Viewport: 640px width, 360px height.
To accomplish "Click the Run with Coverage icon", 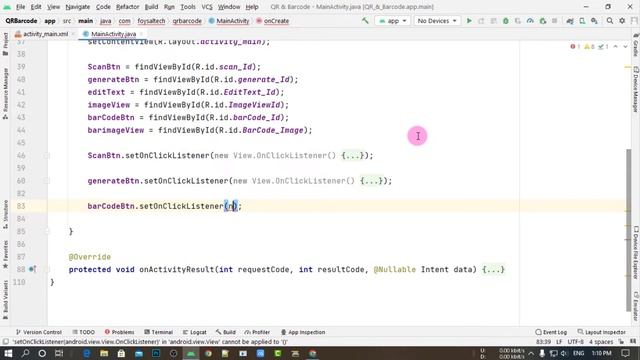I will click(518, 20).
